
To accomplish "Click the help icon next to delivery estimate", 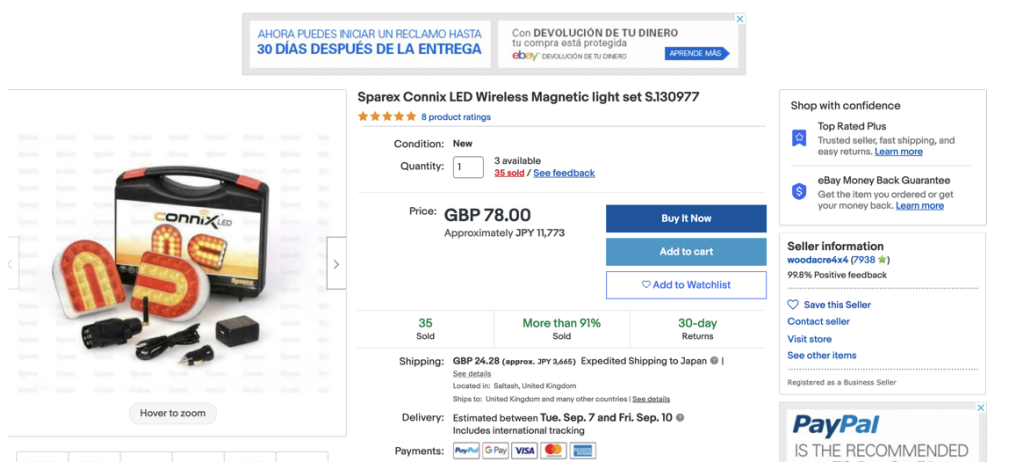I will pos(680,418).
